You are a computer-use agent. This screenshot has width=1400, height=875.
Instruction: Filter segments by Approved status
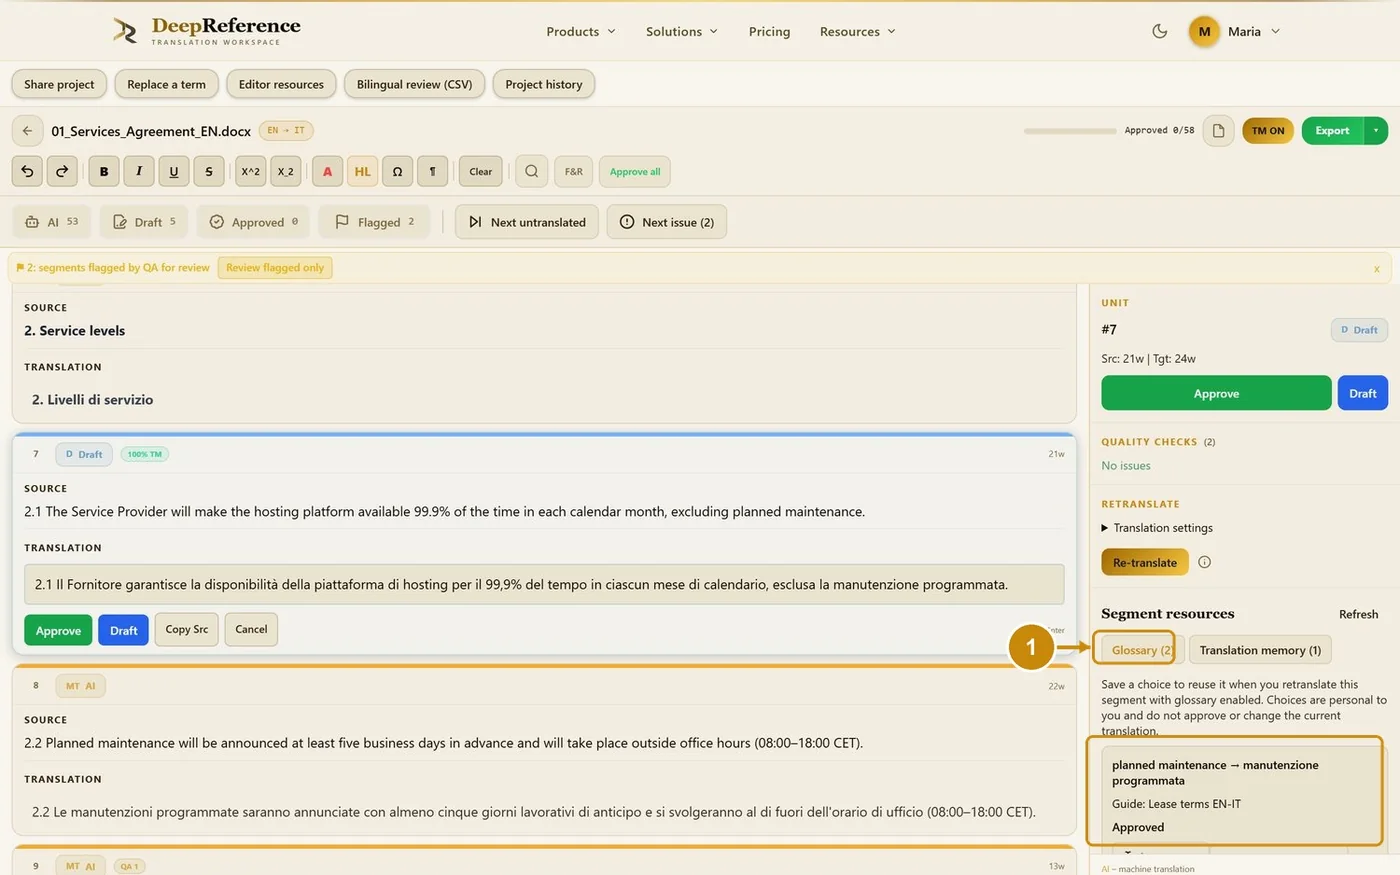click(x=254, y=222)
